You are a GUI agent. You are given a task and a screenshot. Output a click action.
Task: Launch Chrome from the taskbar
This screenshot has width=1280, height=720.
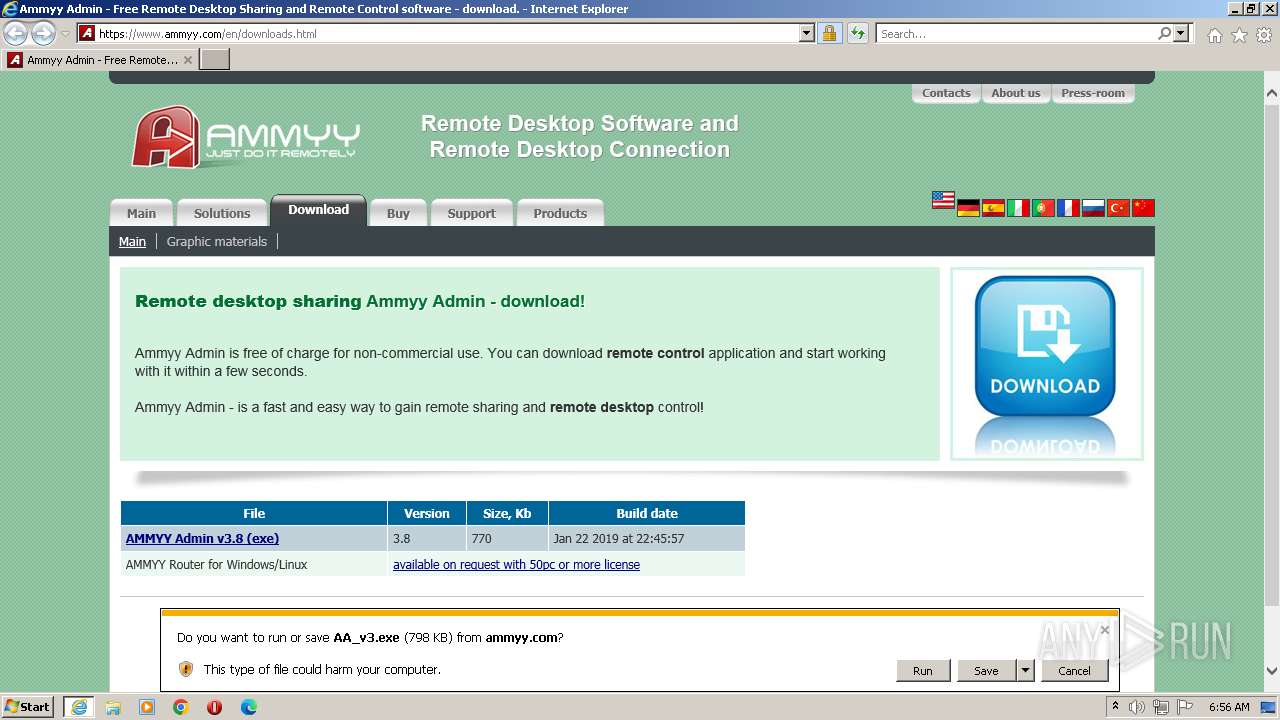coord(181,707)
